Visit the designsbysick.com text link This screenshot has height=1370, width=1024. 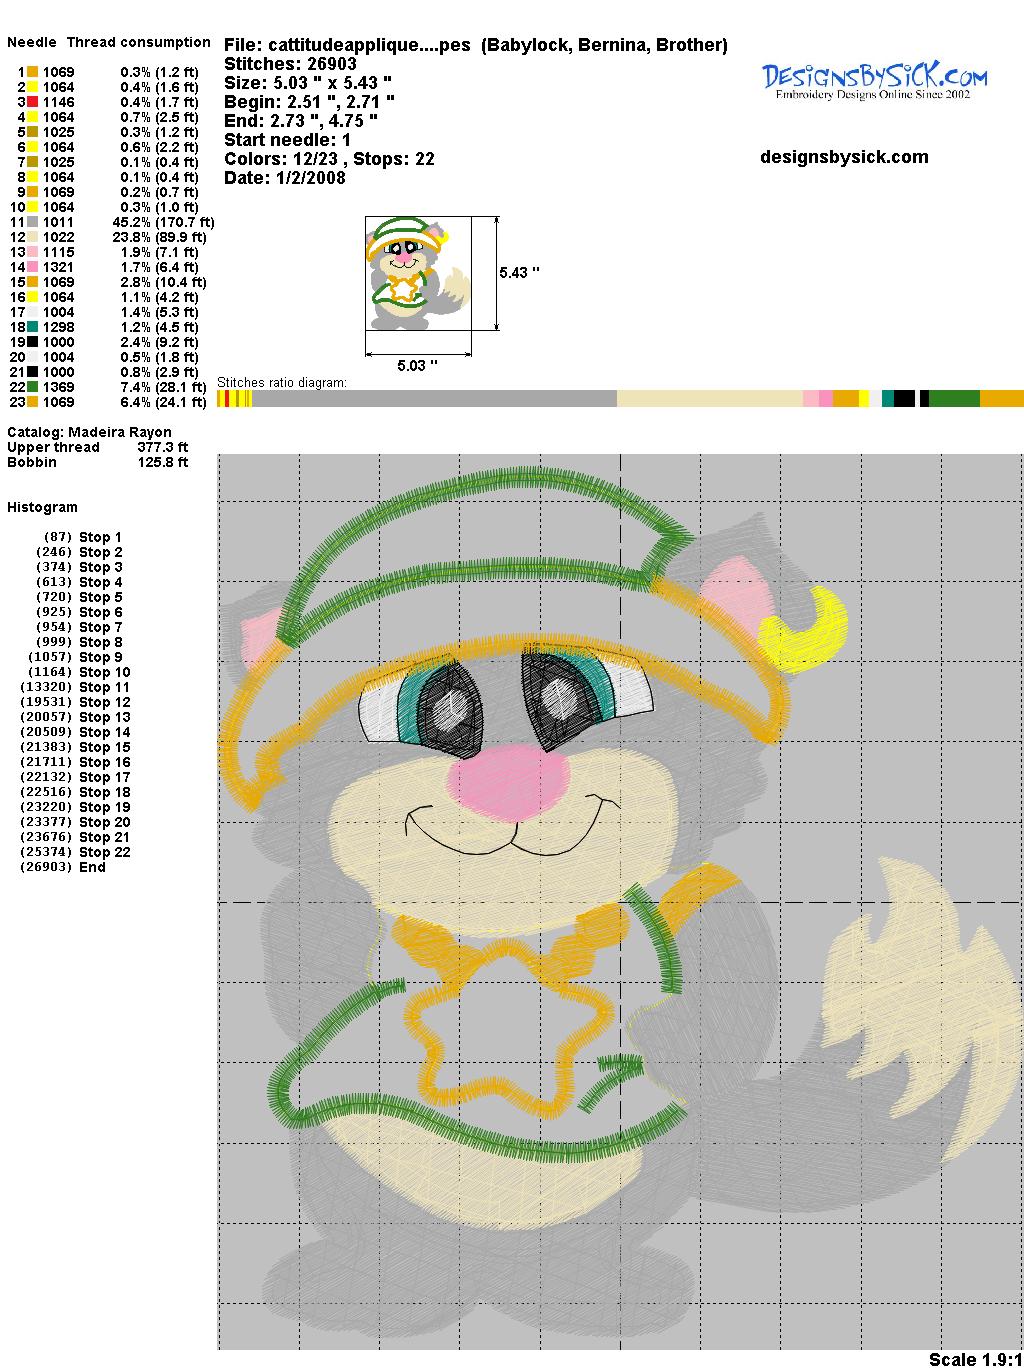point(843,157)
